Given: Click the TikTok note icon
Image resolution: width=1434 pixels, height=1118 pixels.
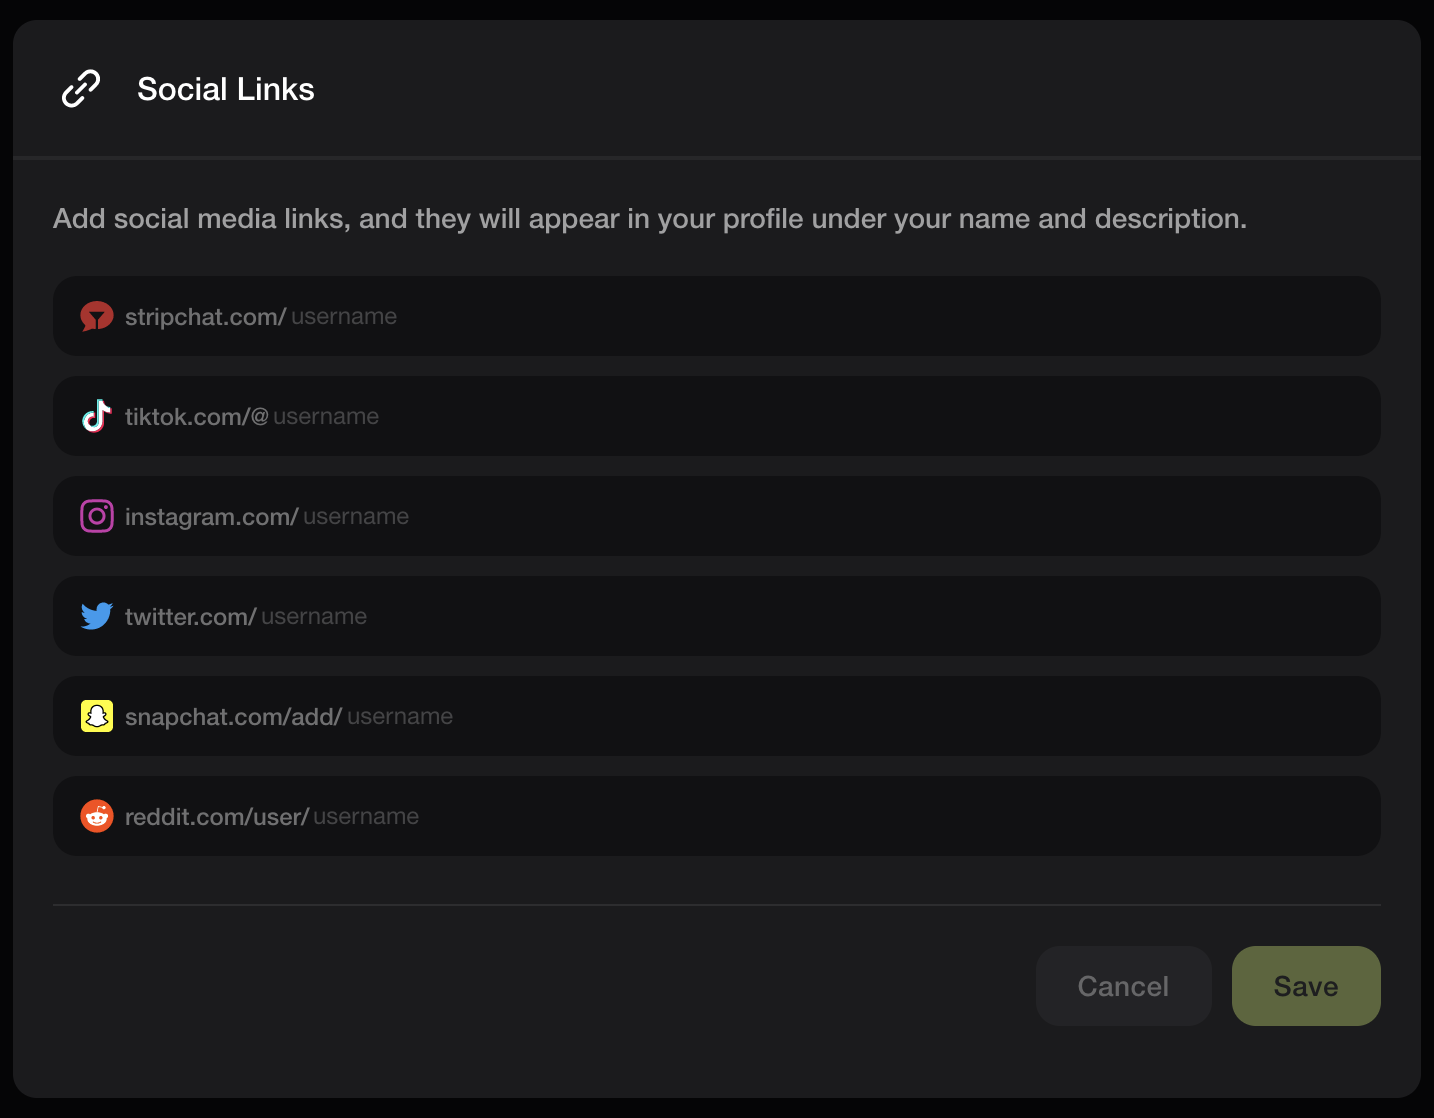Looking at the screenshot, I should tap(97, 416).
